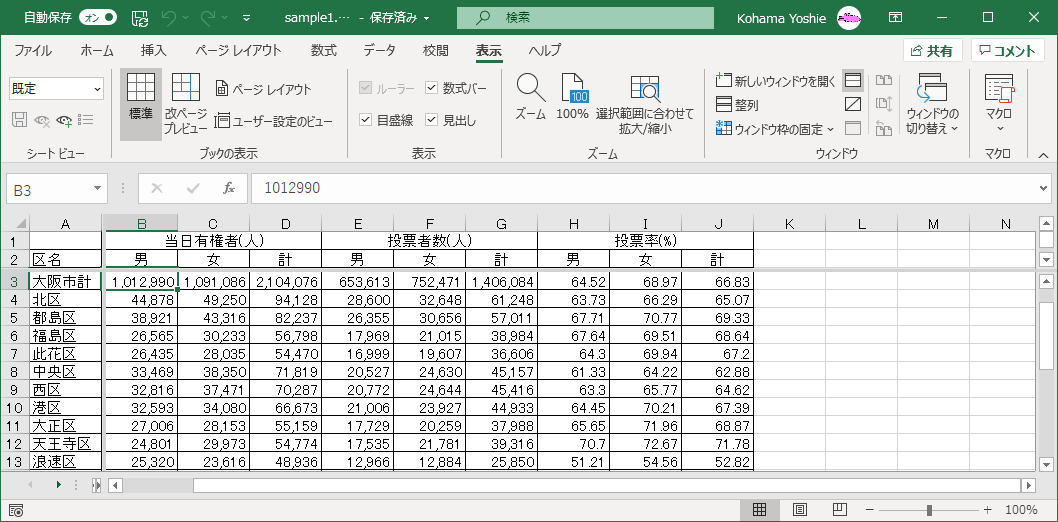Screen dimensions: 1058x522
Task: Click the 検索 search box
Action: pos(585,18)
